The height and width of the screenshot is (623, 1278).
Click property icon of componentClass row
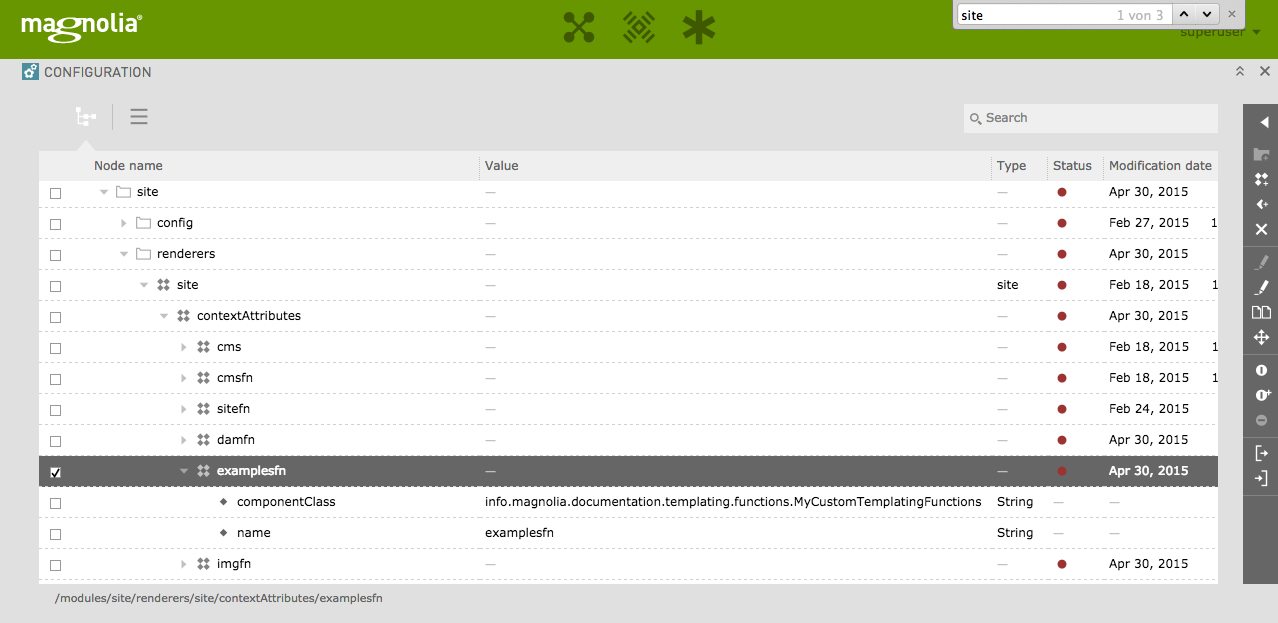[223, 502]
